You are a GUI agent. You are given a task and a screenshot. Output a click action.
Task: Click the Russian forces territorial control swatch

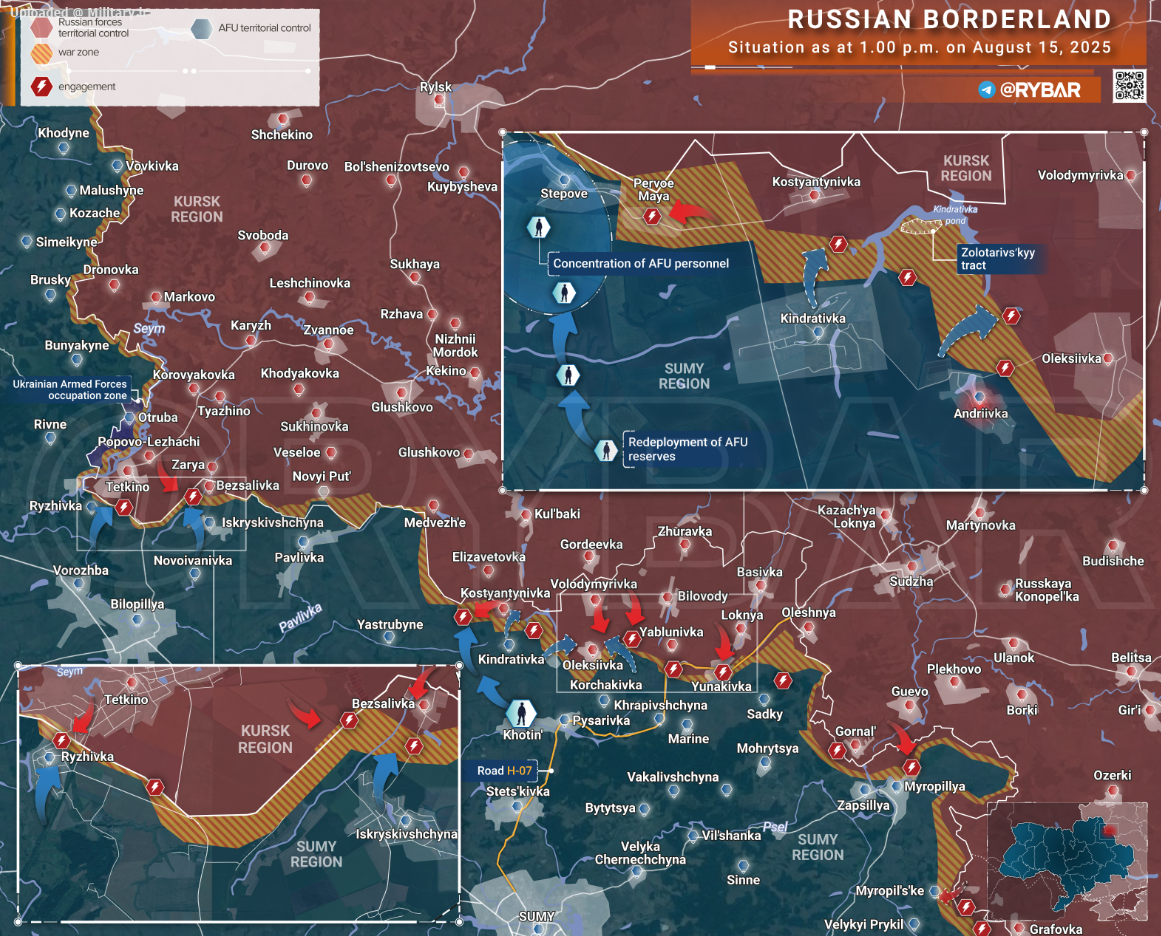click(41, 28)
